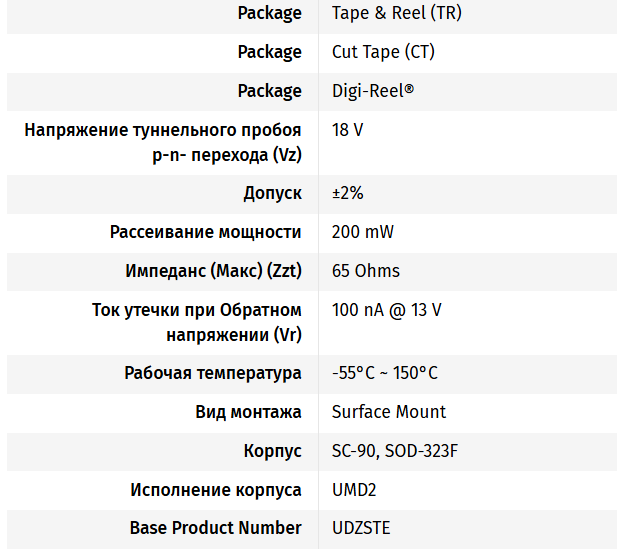Click the -55°C ~ 150°C temperature value
This screenshot has height=558, width=617.
pyautogui.click(x=384, y=373)
